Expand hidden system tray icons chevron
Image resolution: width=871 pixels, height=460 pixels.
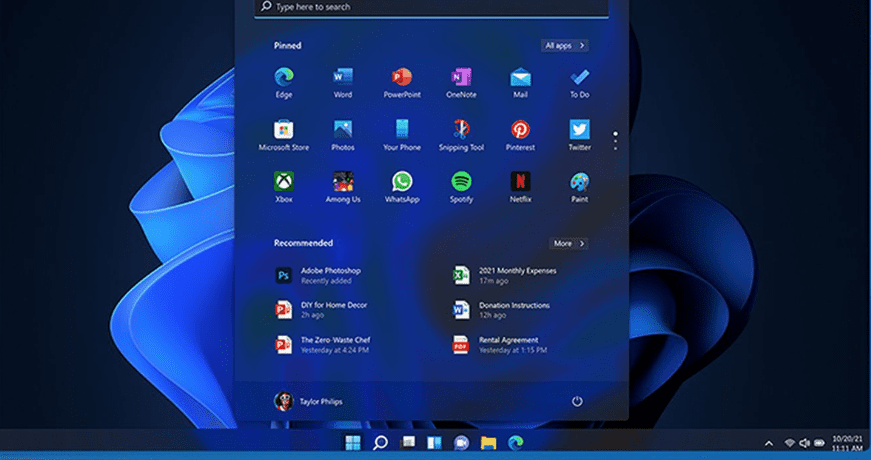pyautogui.click(x=769, y=443)
